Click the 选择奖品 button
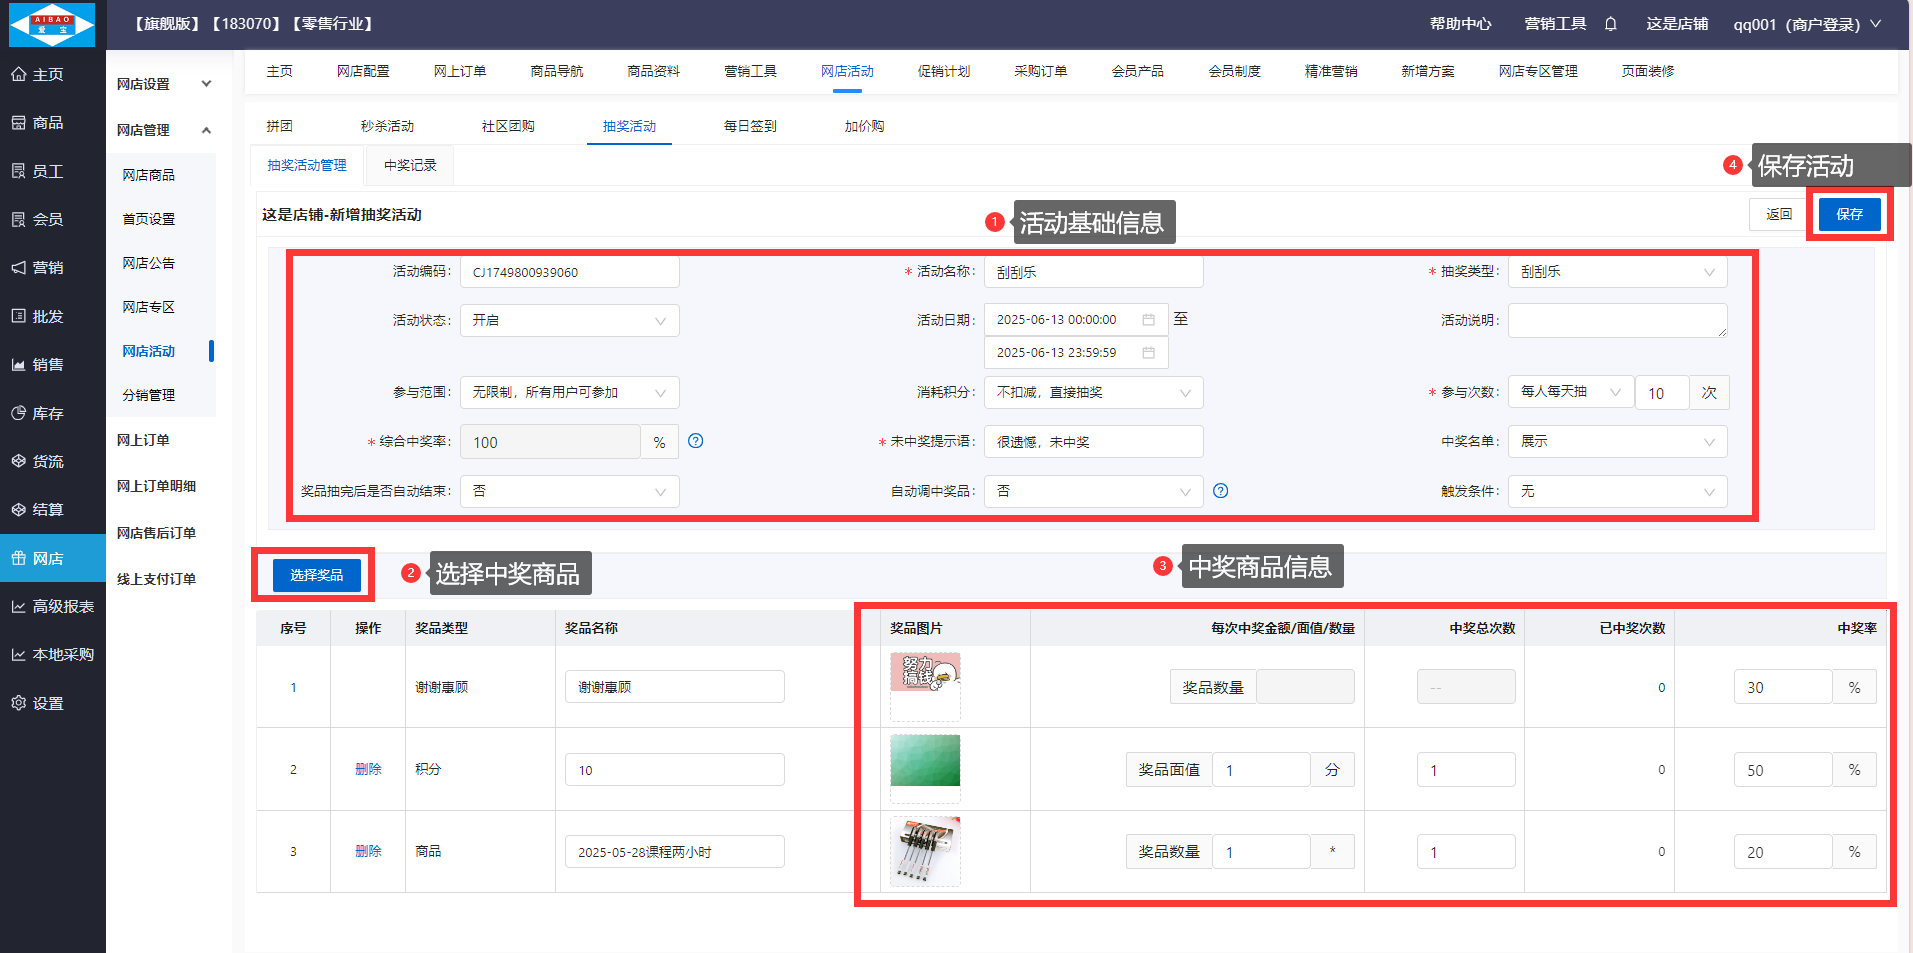Viewport: 1913px width, 953px height. point(316,575)
